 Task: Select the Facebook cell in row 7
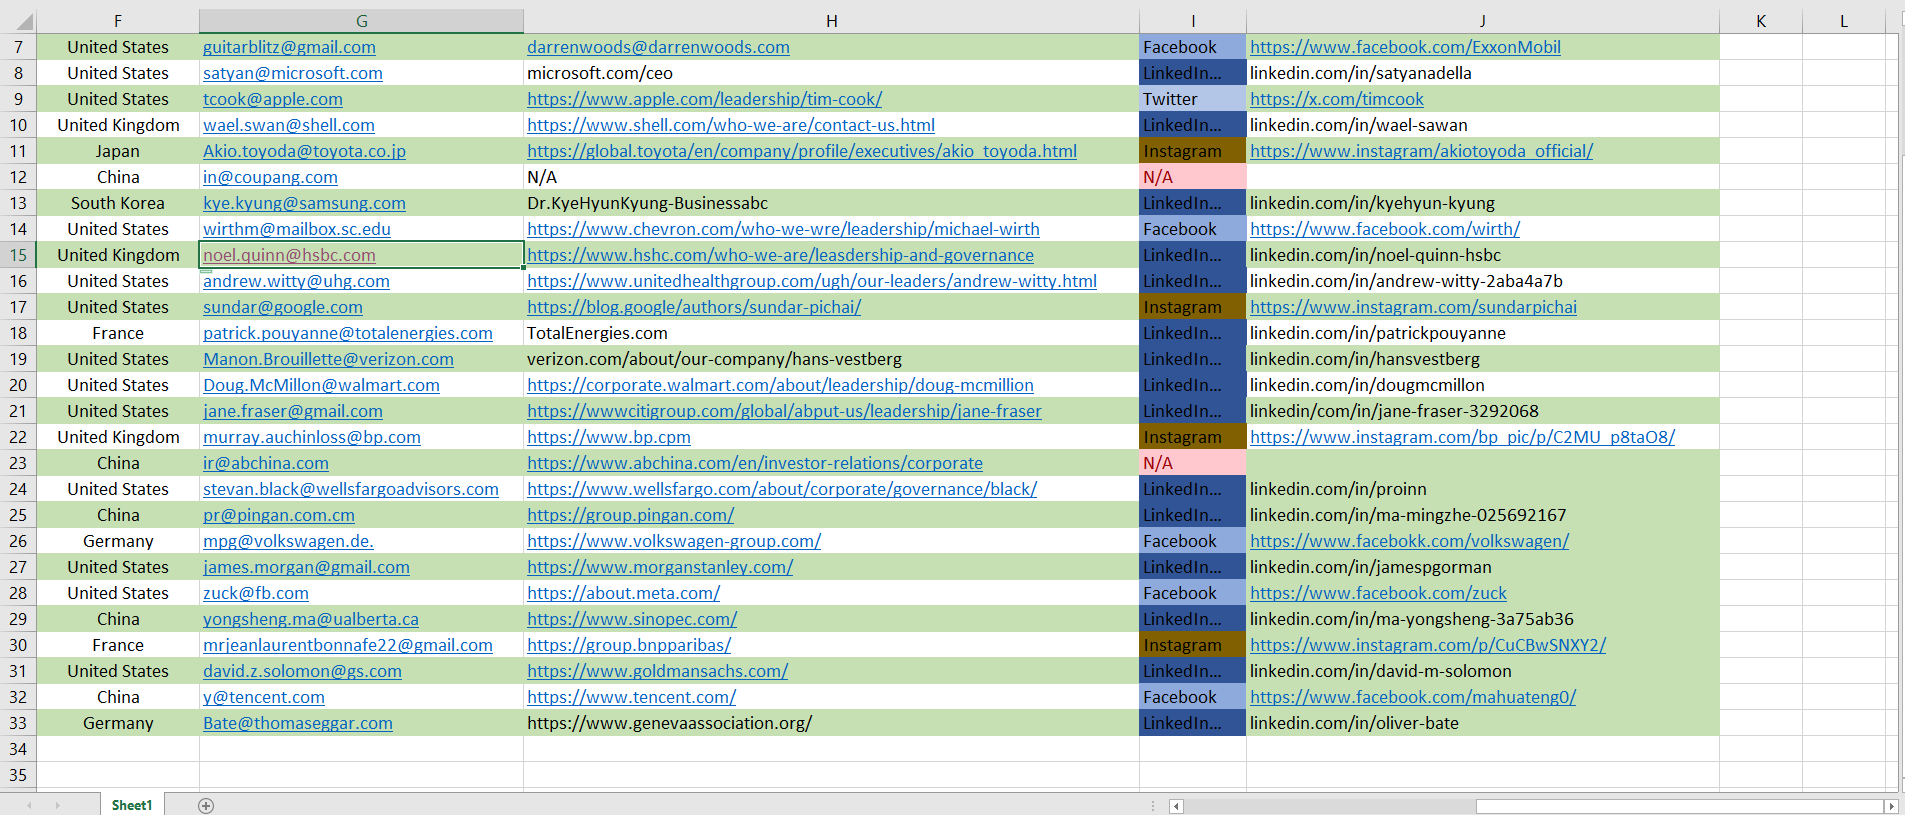click(1193, 47)
